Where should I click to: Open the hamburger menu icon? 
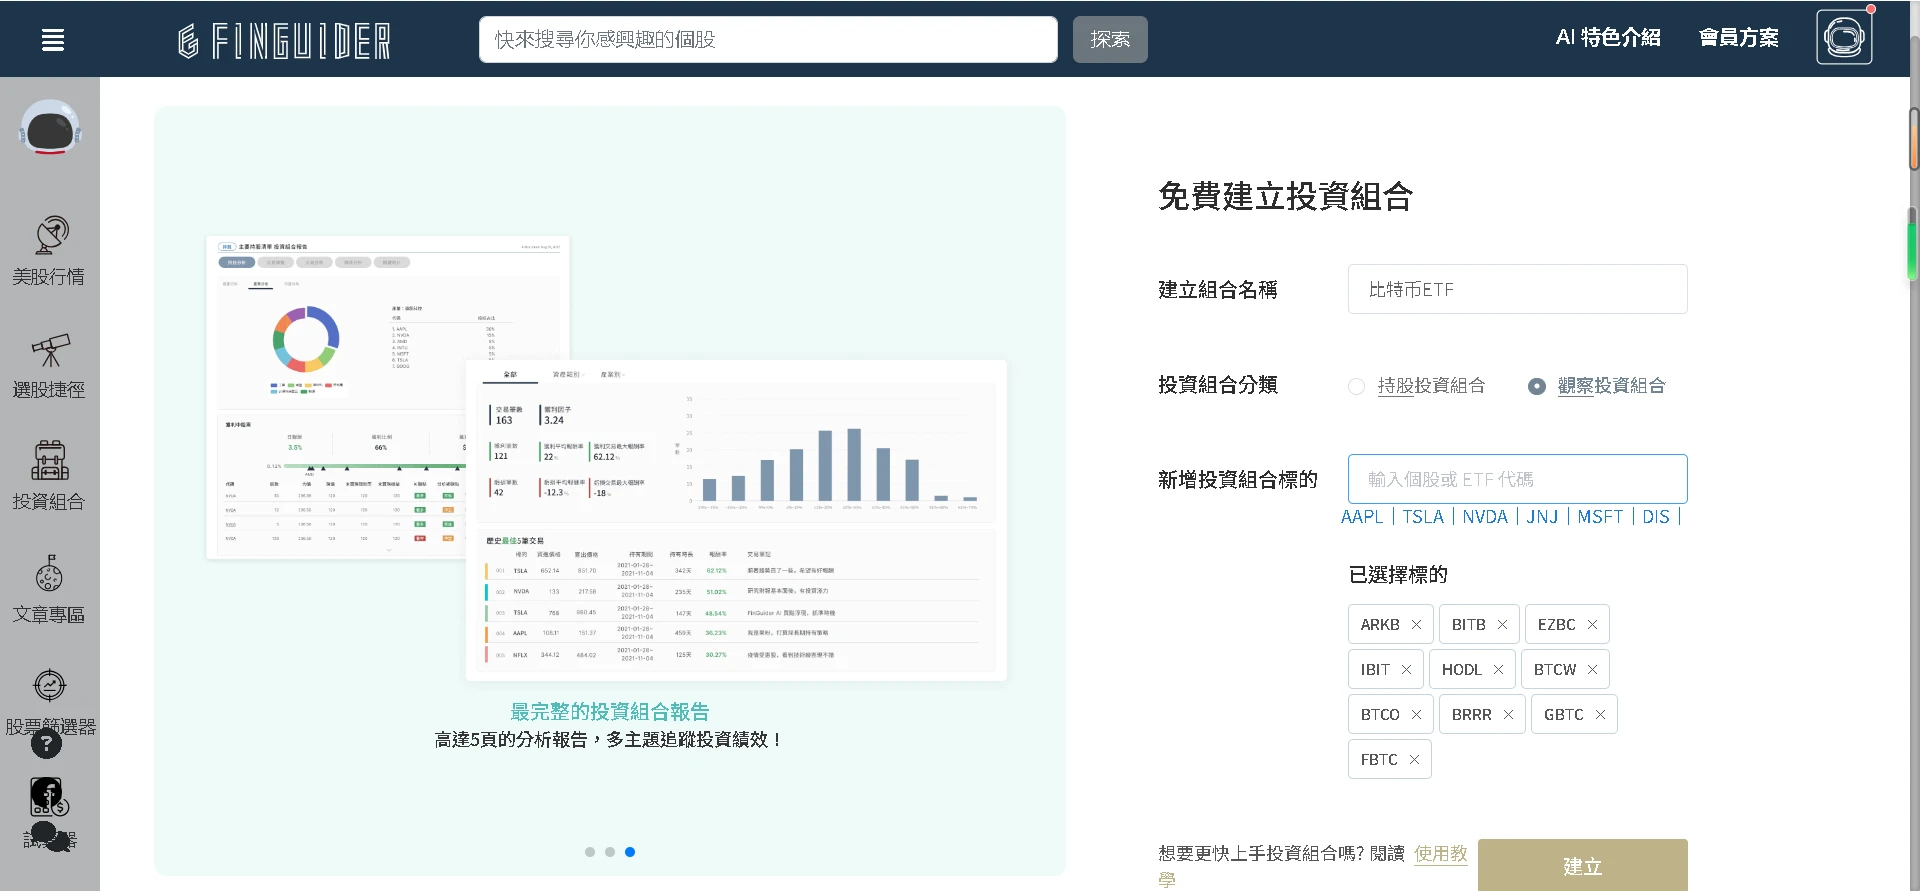pos(53,40)
